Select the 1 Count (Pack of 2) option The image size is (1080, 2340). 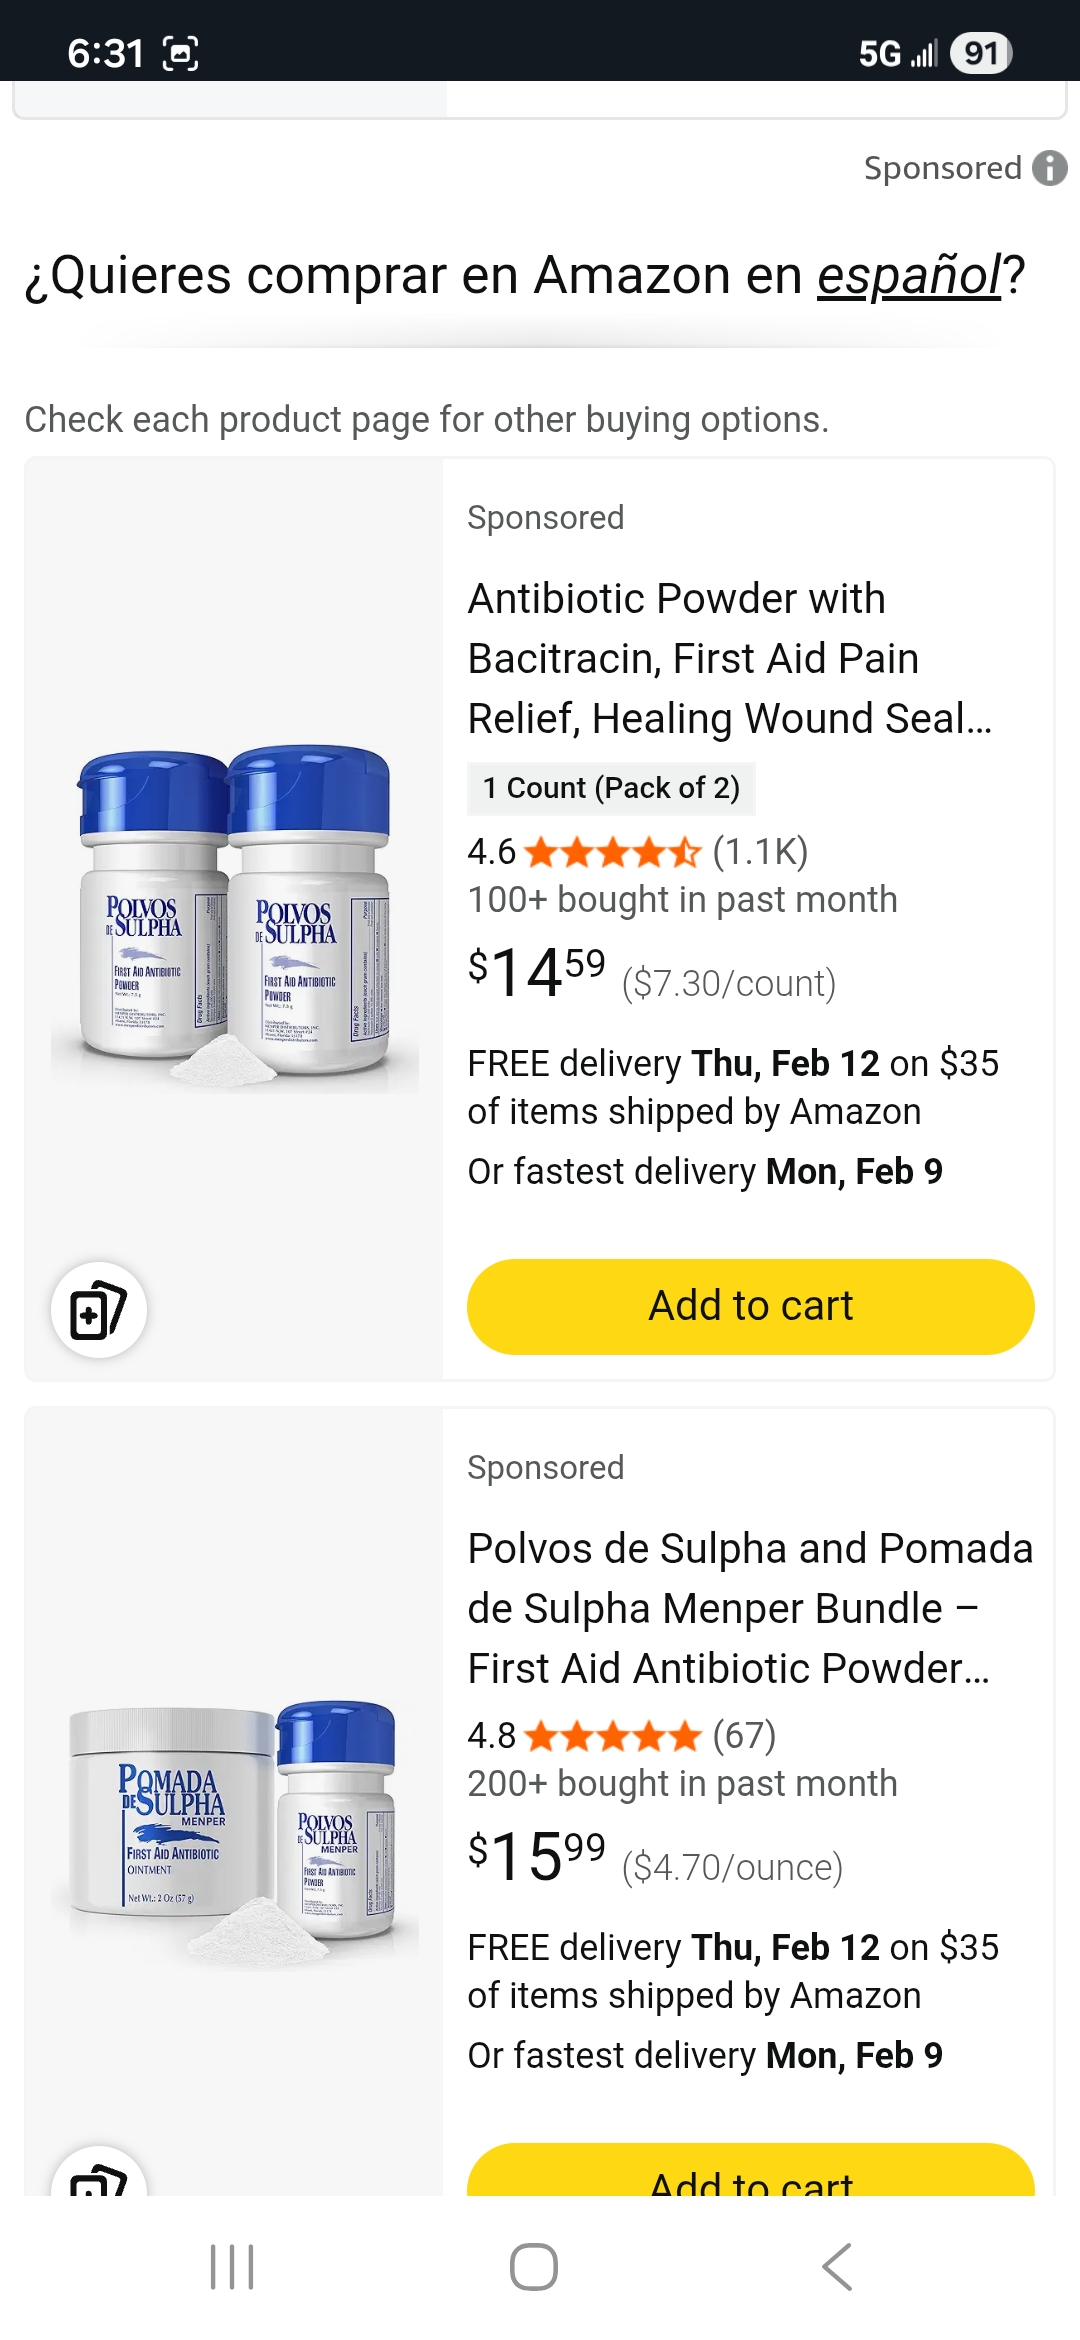[611, 788]
